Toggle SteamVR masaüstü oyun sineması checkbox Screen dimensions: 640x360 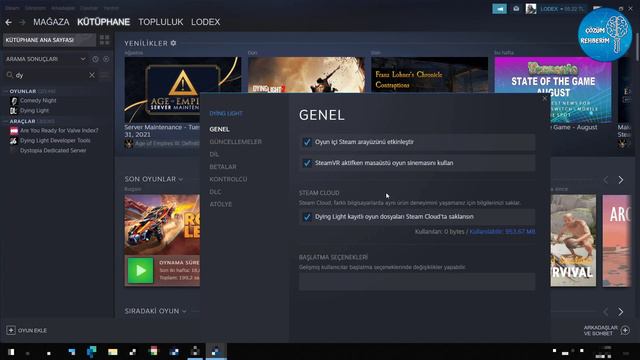307,163
